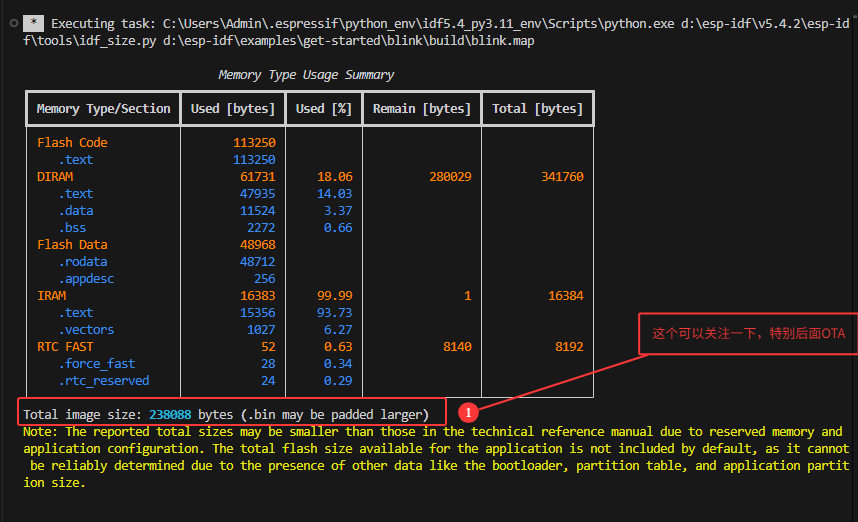Click the .data percentage 3.37

338,210
